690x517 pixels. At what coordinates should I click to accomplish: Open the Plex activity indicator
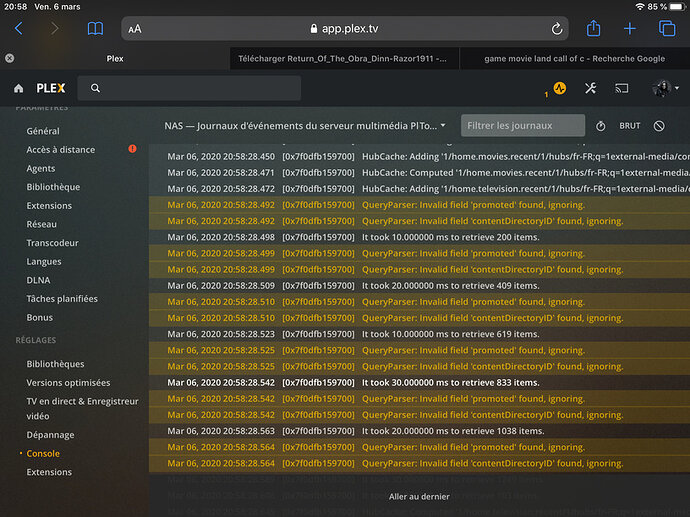click(x=559, y=88)
